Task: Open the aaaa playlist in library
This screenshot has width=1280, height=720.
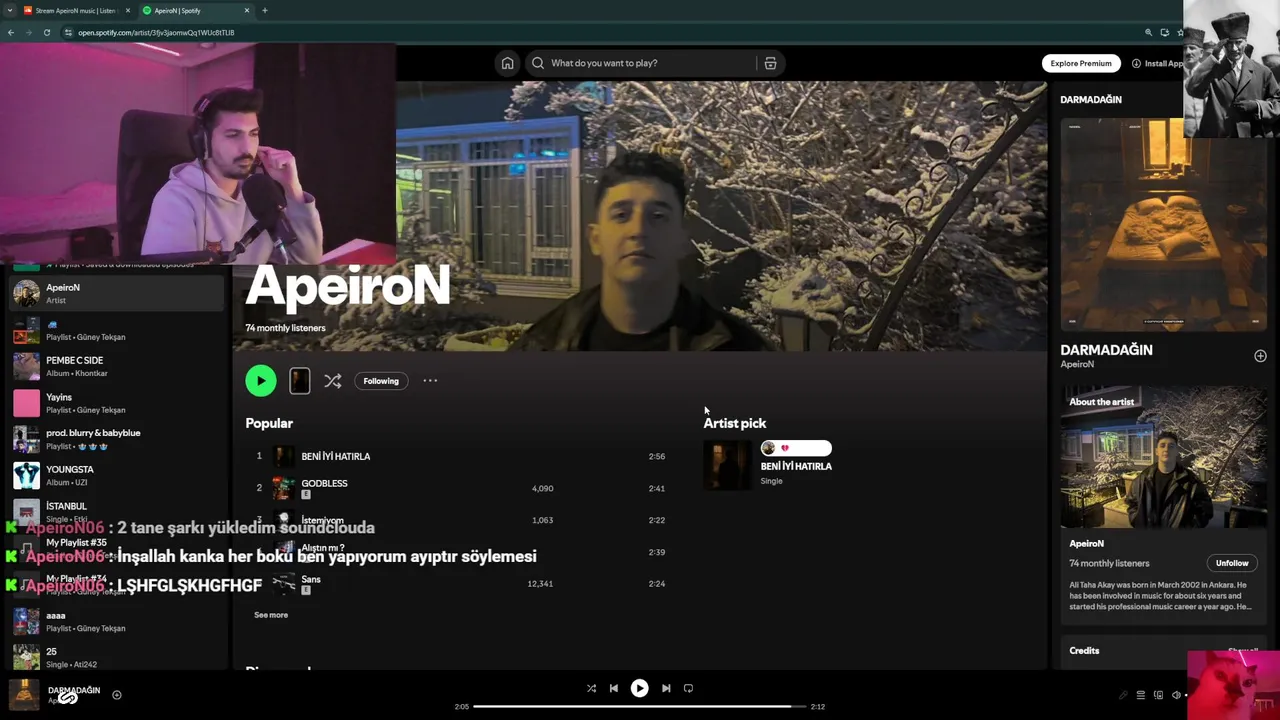Action: 117,621
